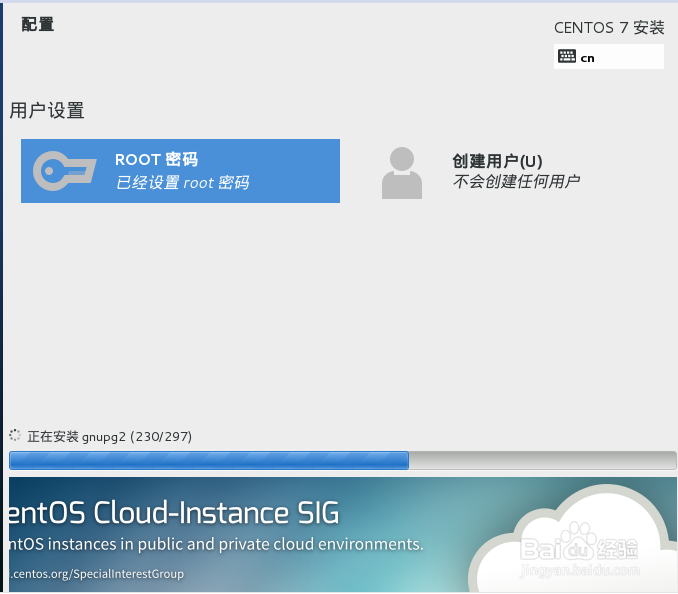Click the gray user silhouette icon
Viewport: 678px width, 594px height.
(x=402, y=173)
